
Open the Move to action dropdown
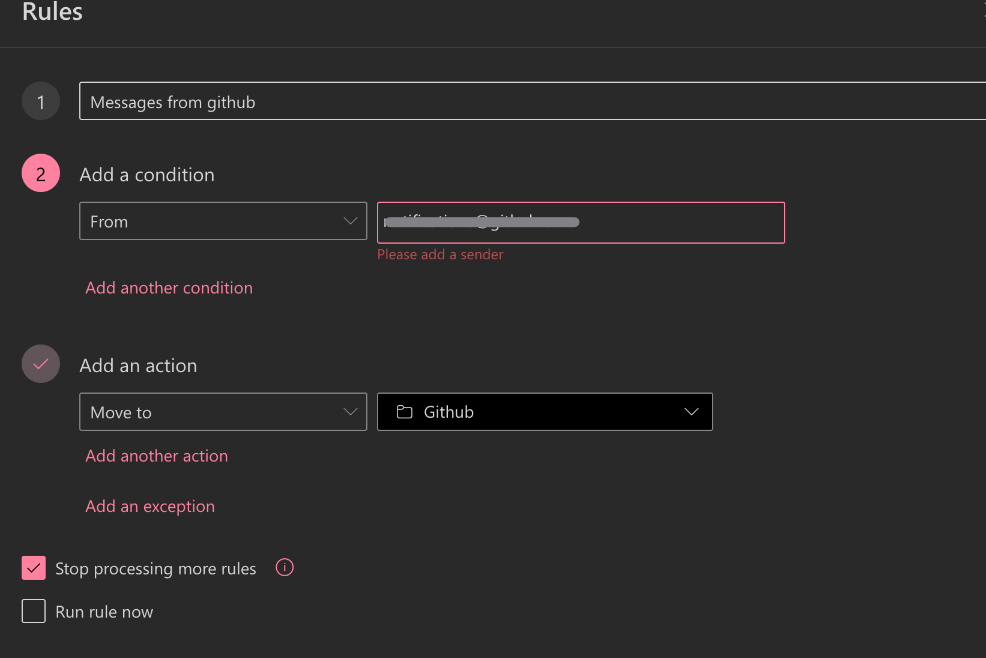click(x=223, y=412)
